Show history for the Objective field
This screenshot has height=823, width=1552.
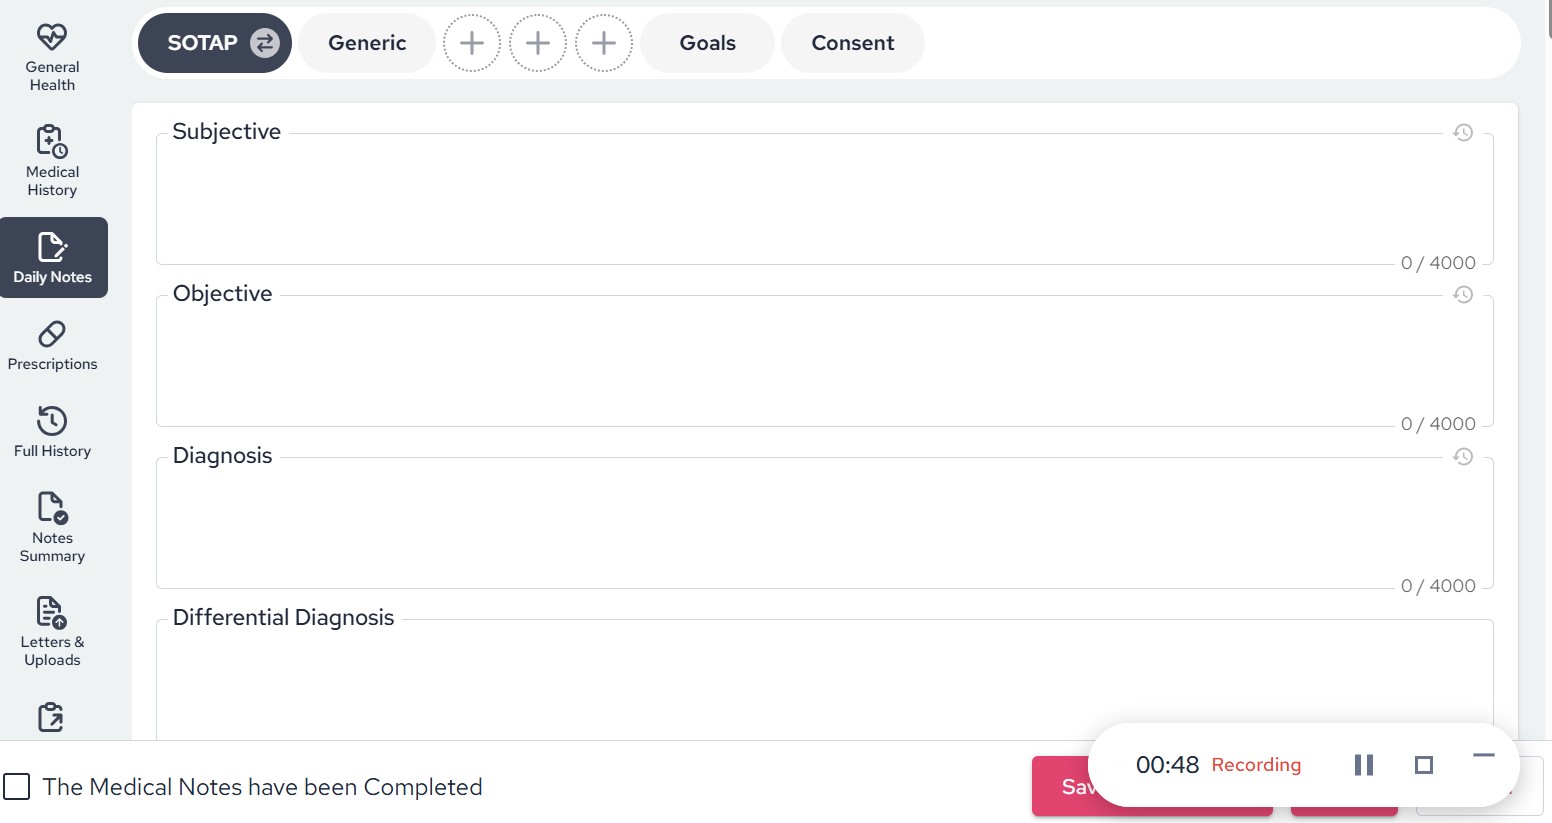click(x=1463, y=294)
